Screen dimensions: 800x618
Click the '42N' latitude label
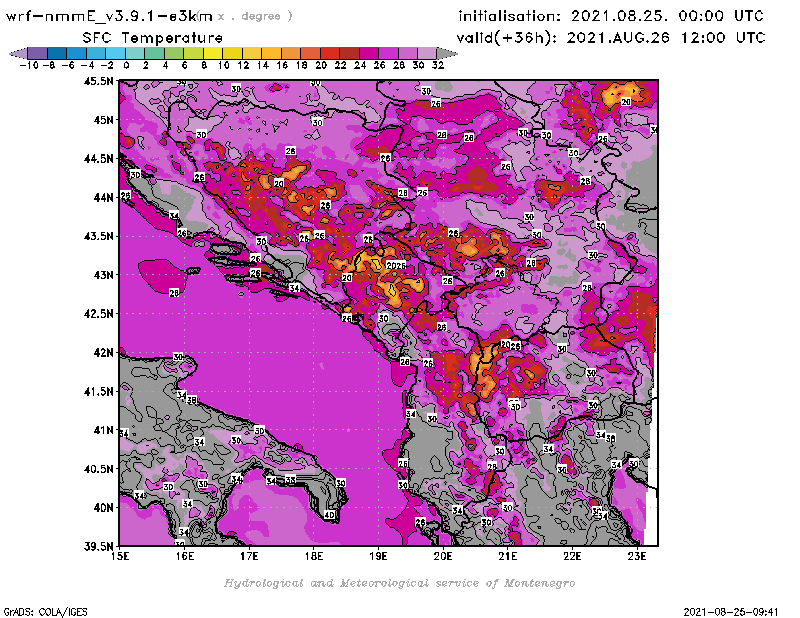(103, 353)
